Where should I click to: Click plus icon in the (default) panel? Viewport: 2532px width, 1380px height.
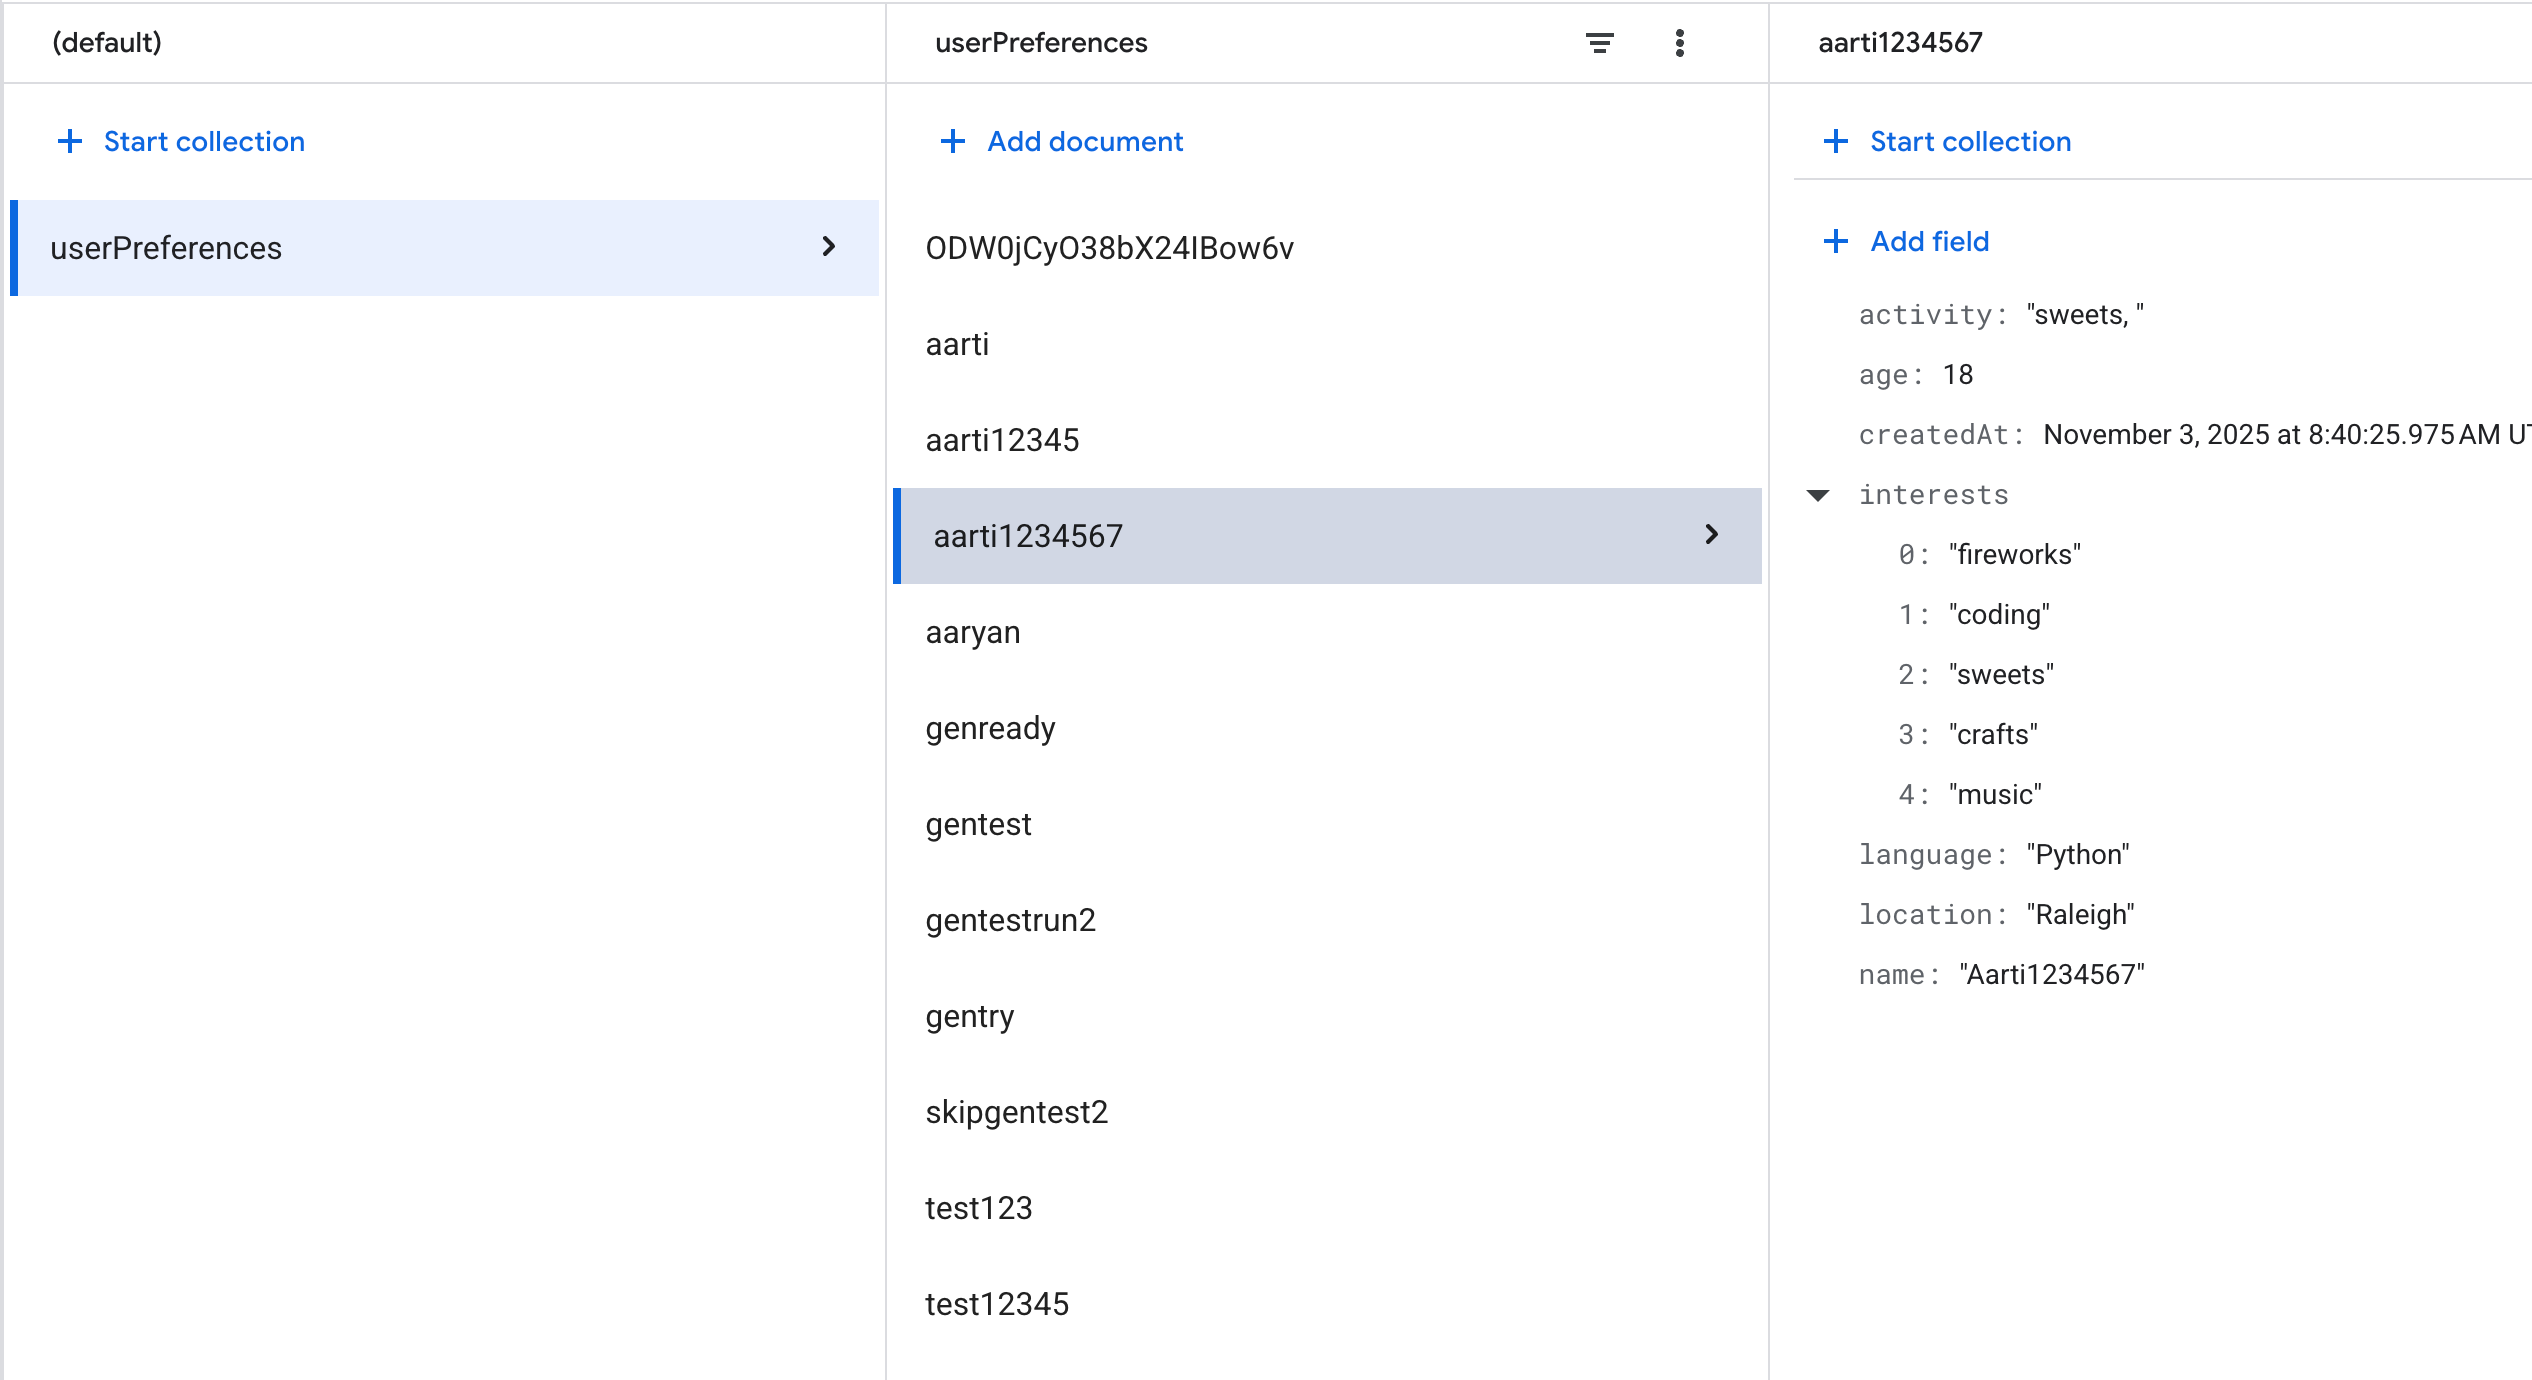coord(70,141)
